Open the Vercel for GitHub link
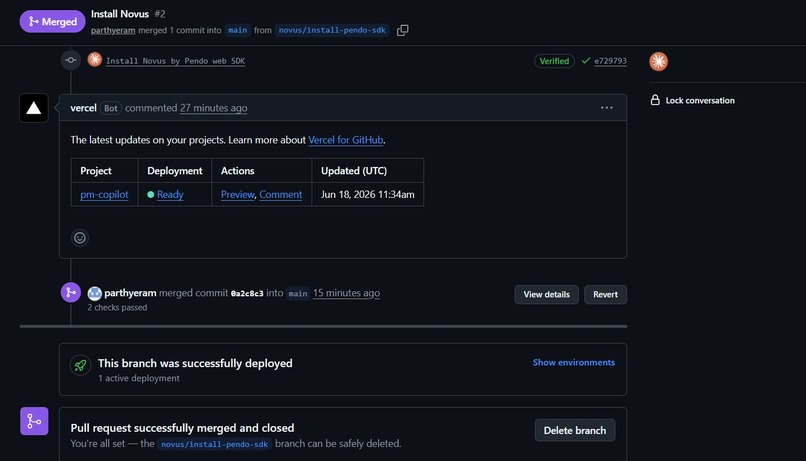Screen dimensions: 806x461 click(345, 140)
